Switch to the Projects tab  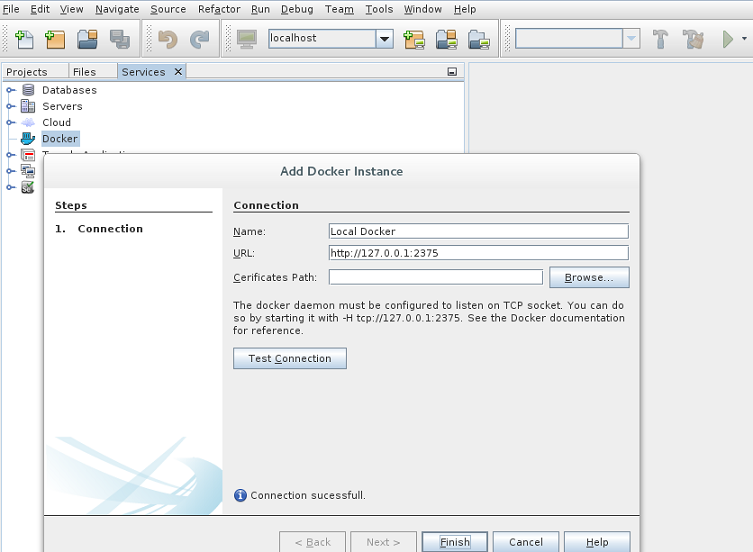[26, 72]
